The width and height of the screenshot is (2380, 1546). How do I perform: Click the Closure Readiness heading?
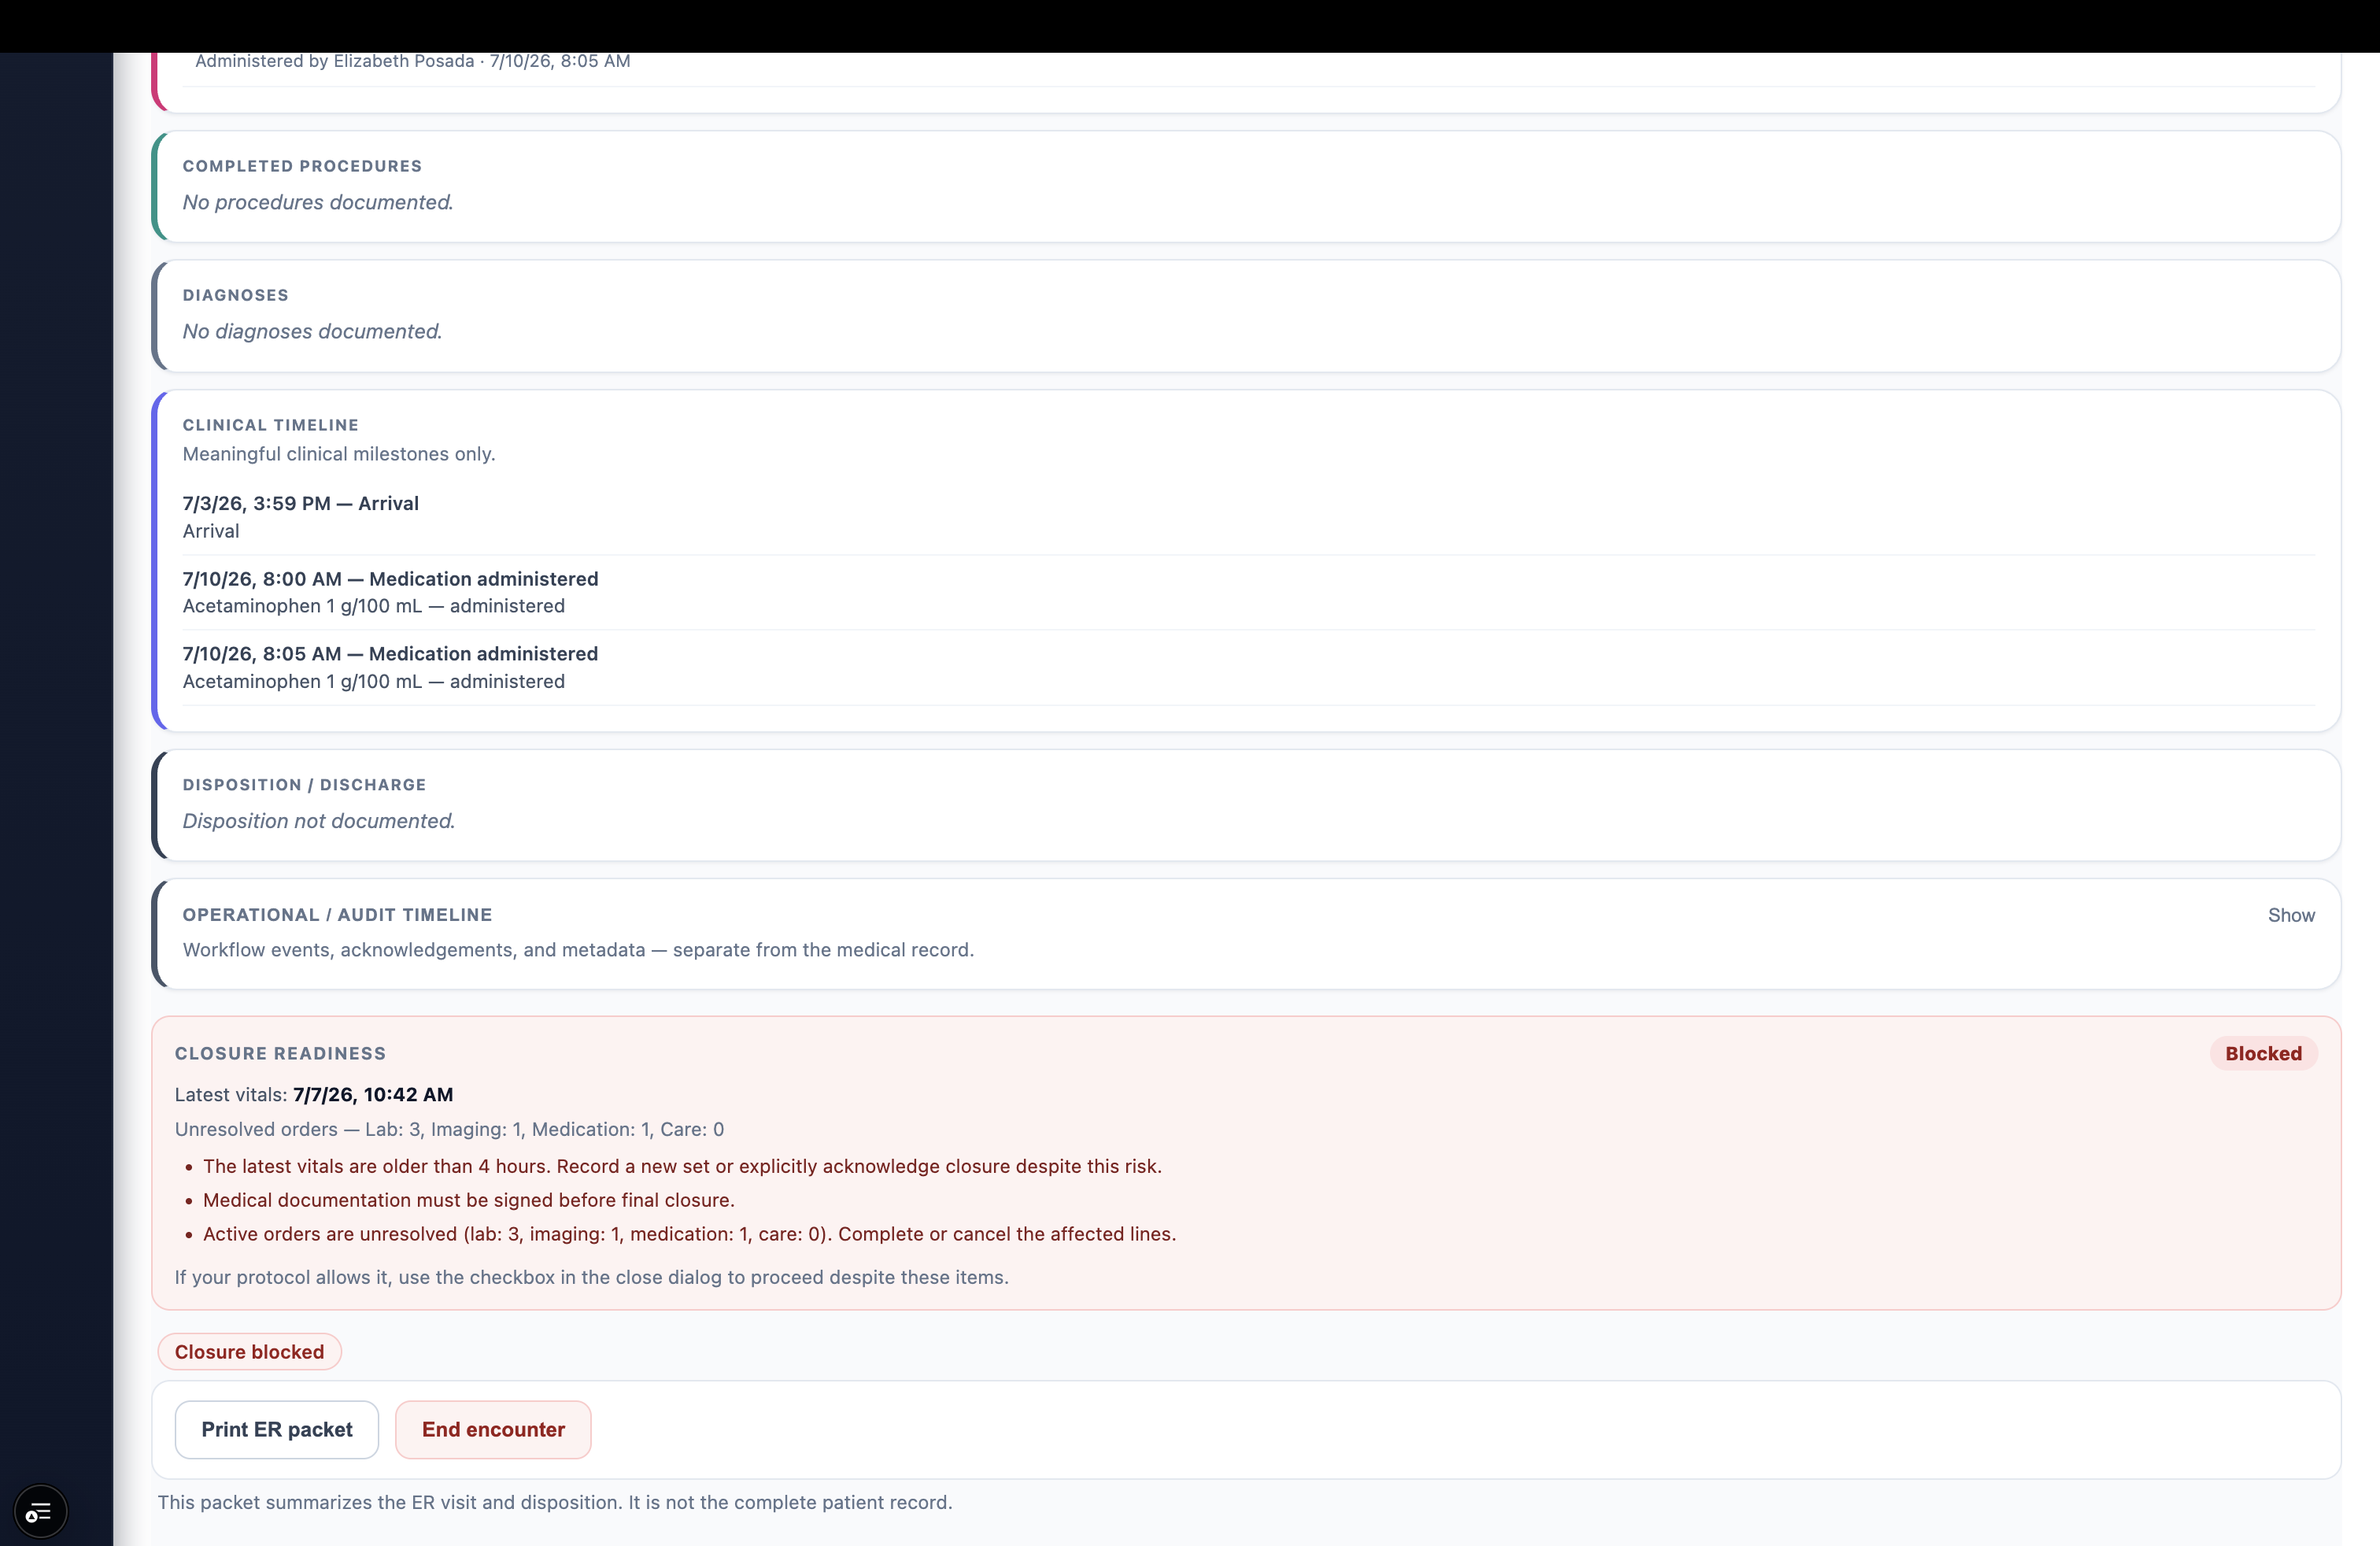[x=280, y=1053]
